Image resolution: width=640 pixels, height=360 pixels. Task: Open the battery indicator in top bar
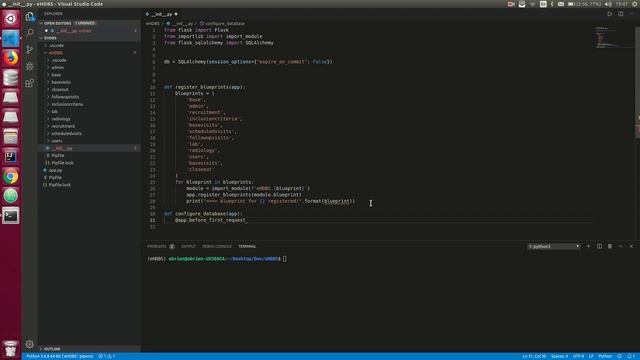coord(584,4)
